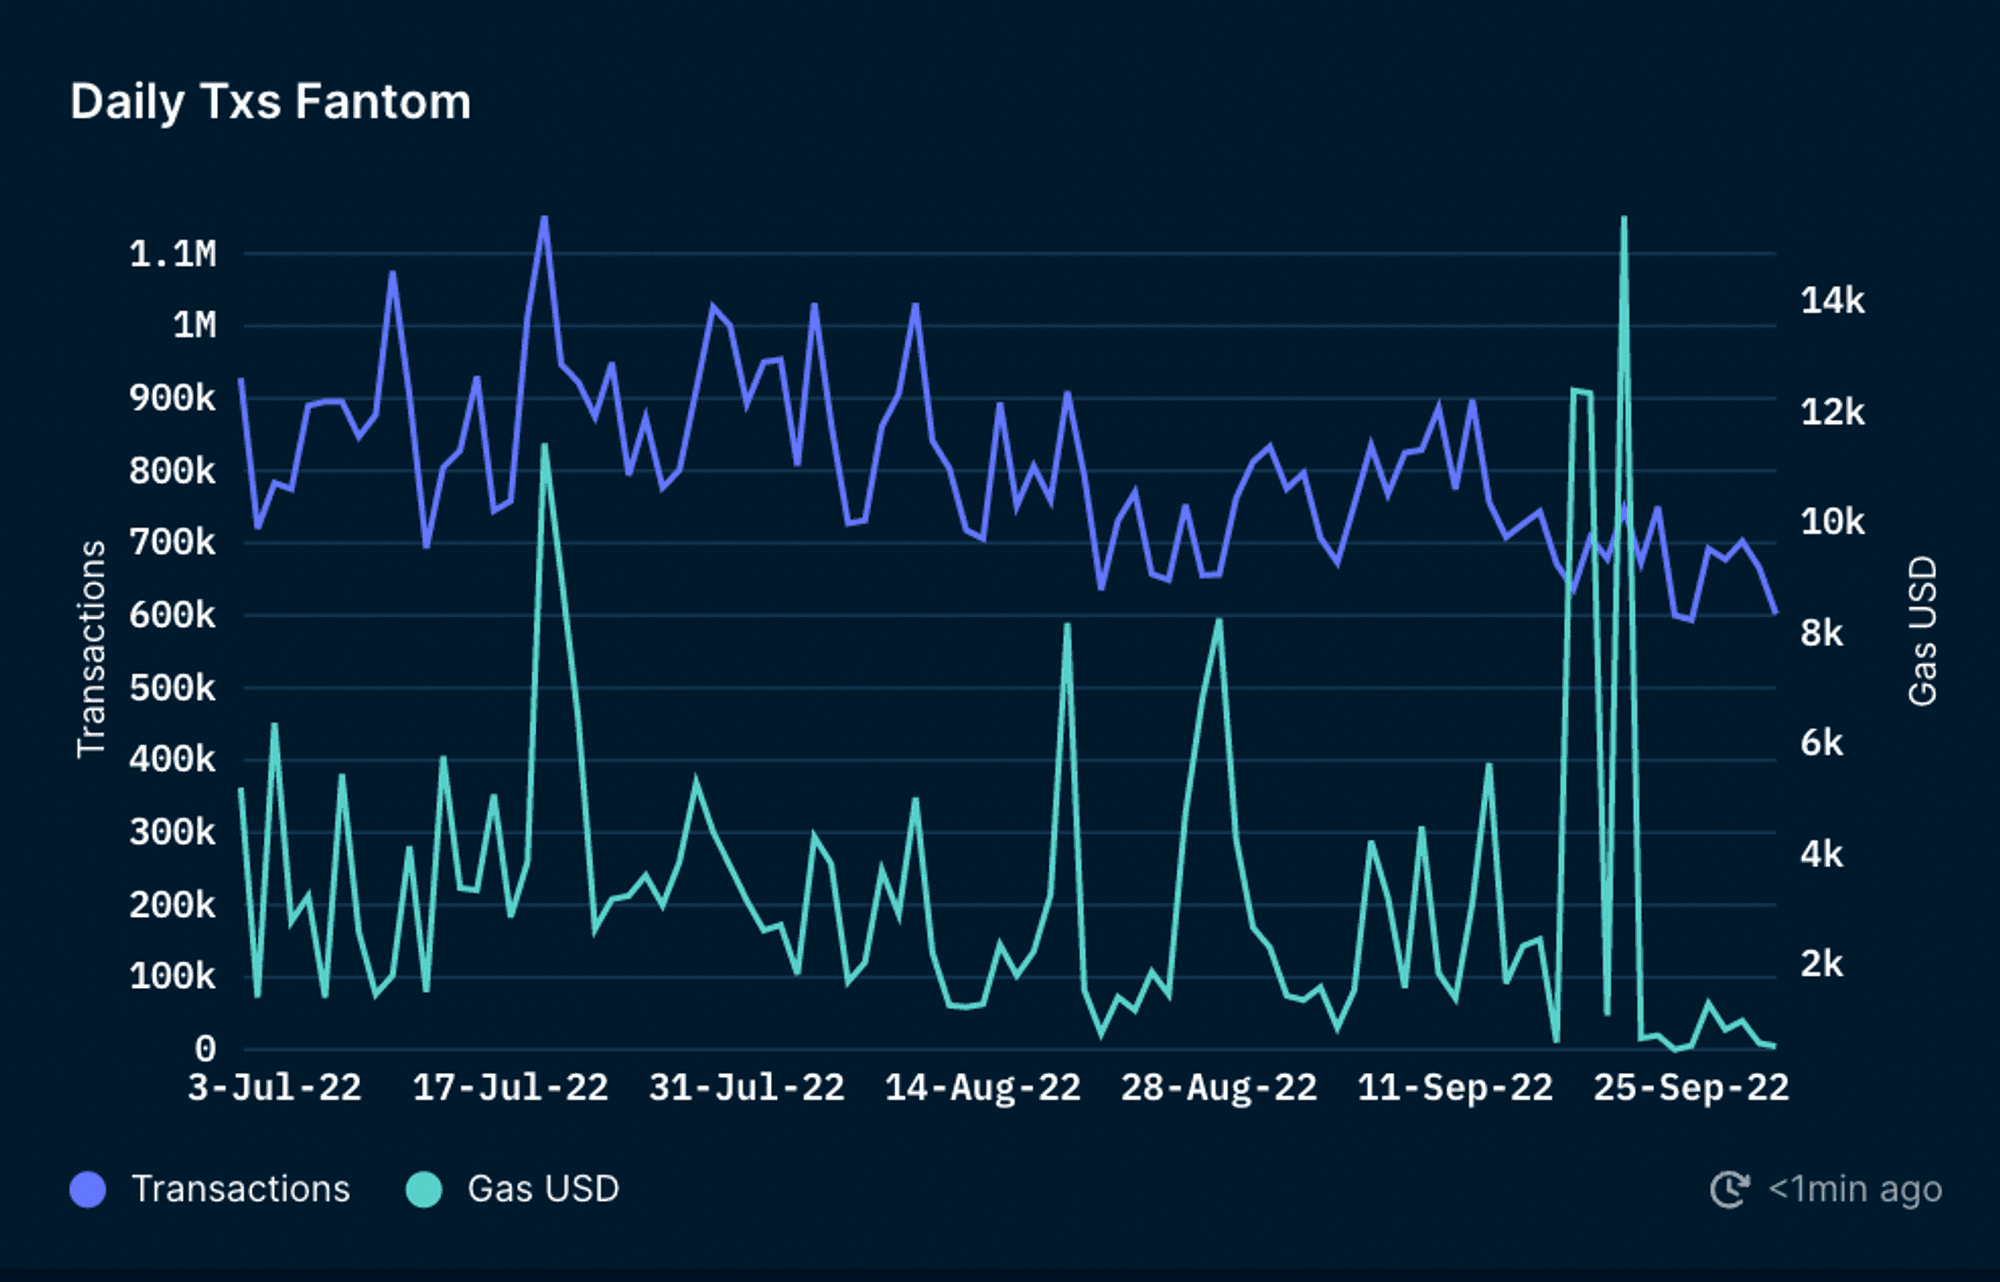Click the '25-Sep-22' x-axis label
The height and width of the screenshot is (1282, 2000).
(x=1691, y=1087)
